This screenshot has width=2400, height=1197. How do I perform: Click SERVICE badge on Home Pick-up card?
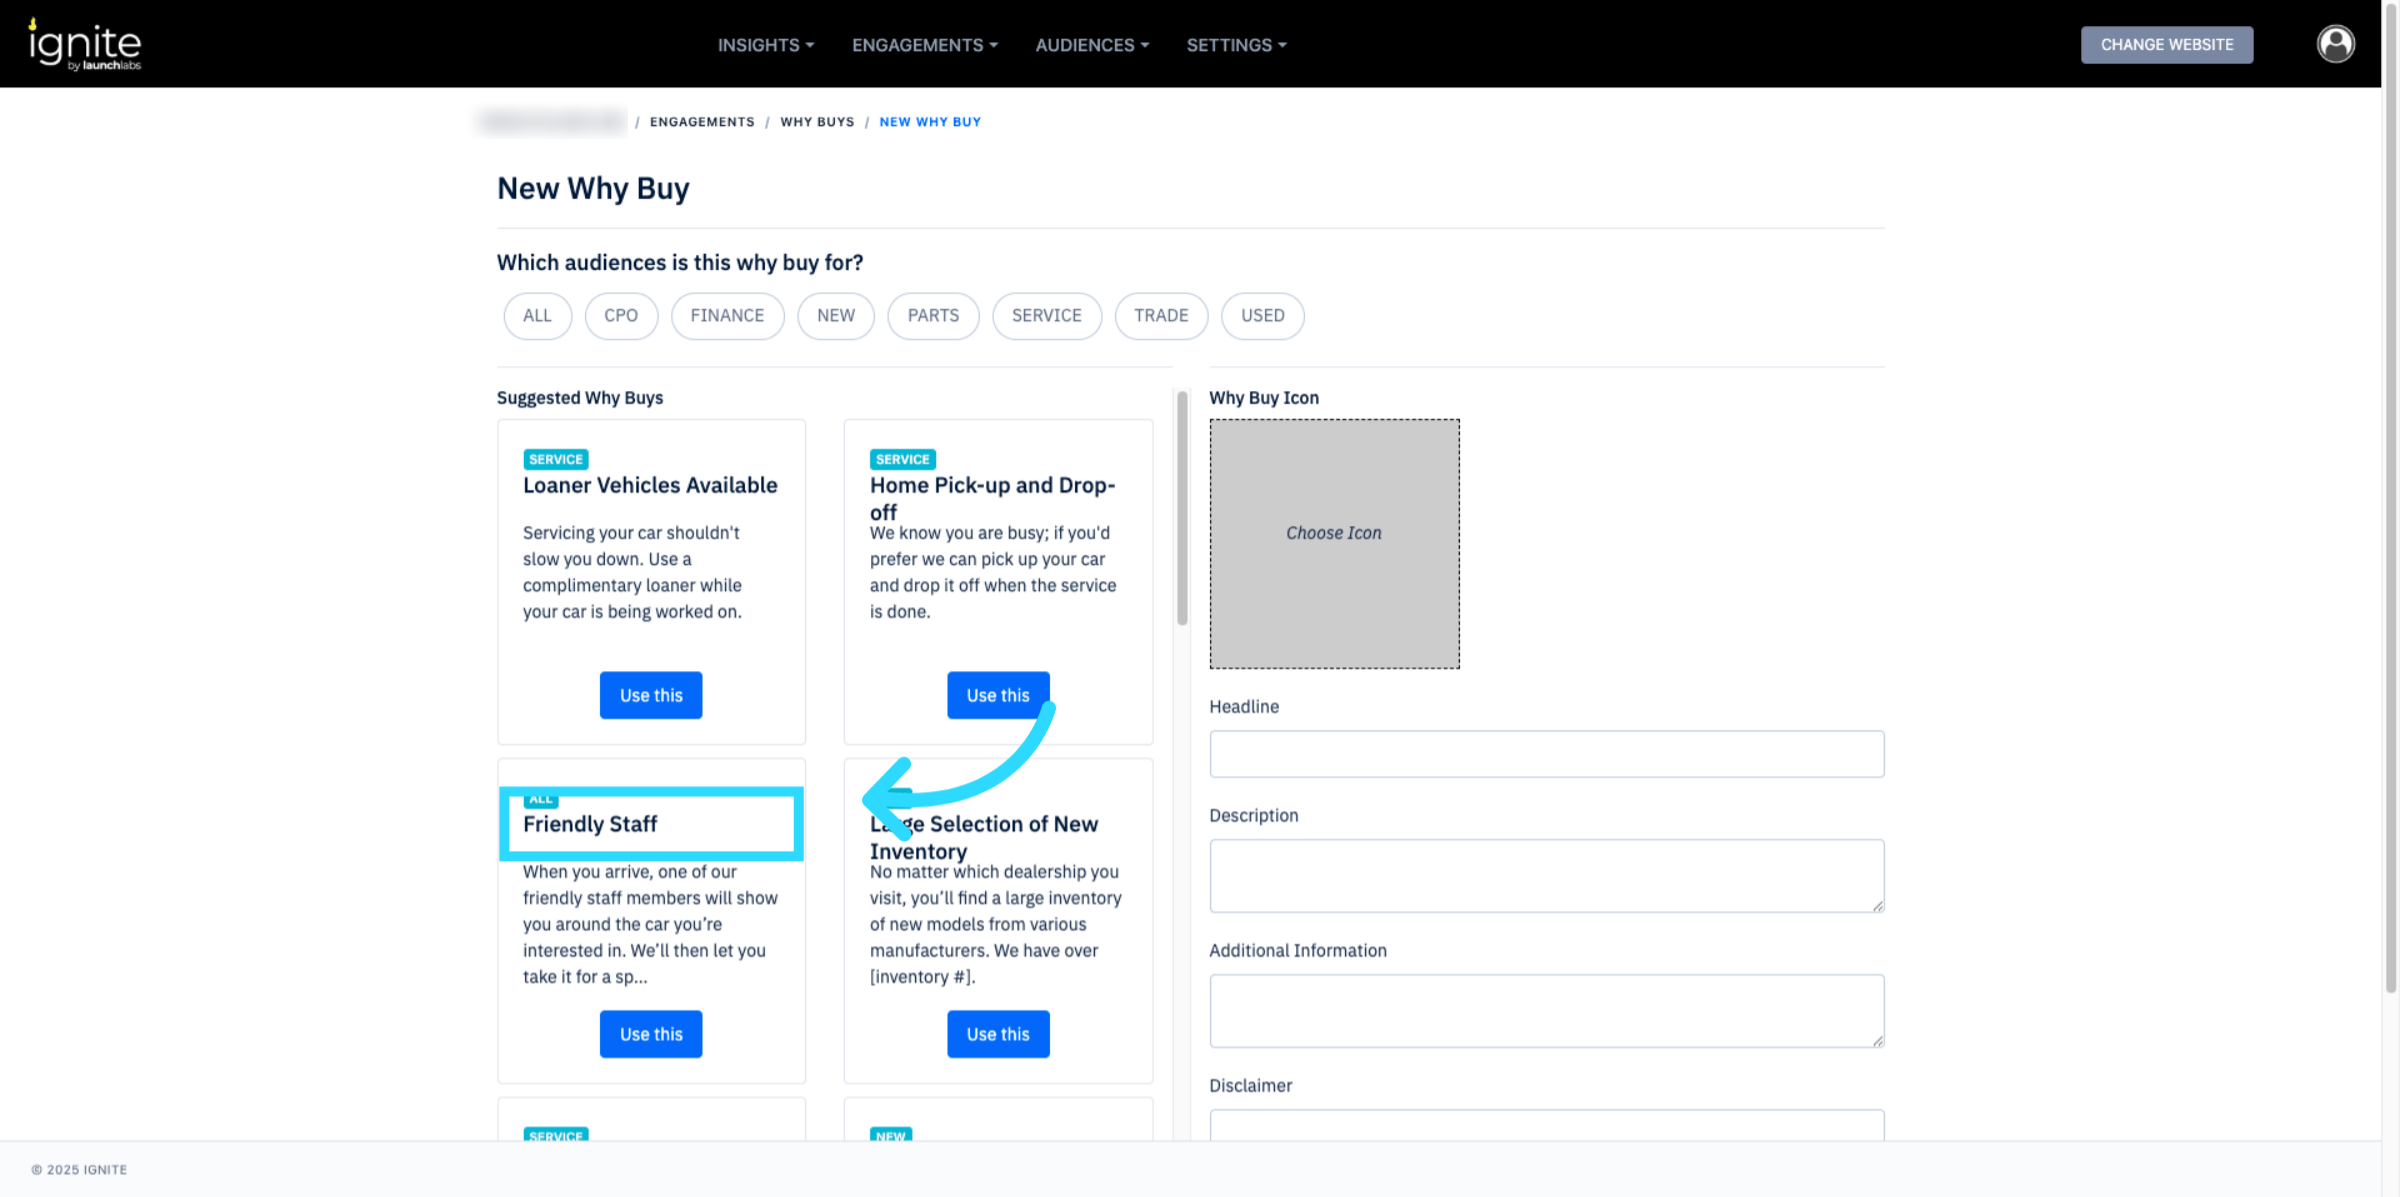pyautogui.click(x=902, y=459)
